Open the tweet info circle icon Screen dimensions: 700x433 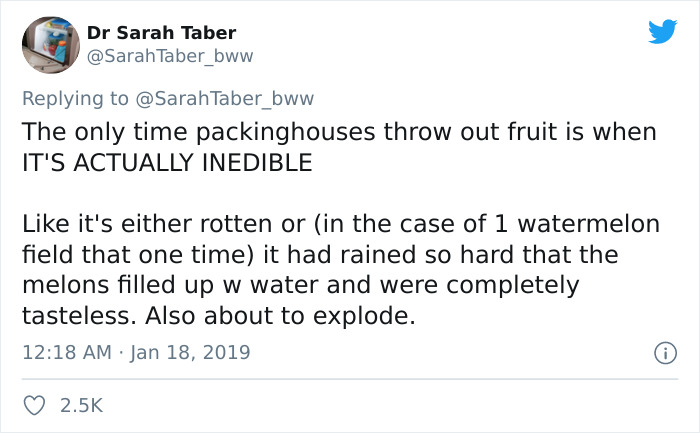(665, 353)
